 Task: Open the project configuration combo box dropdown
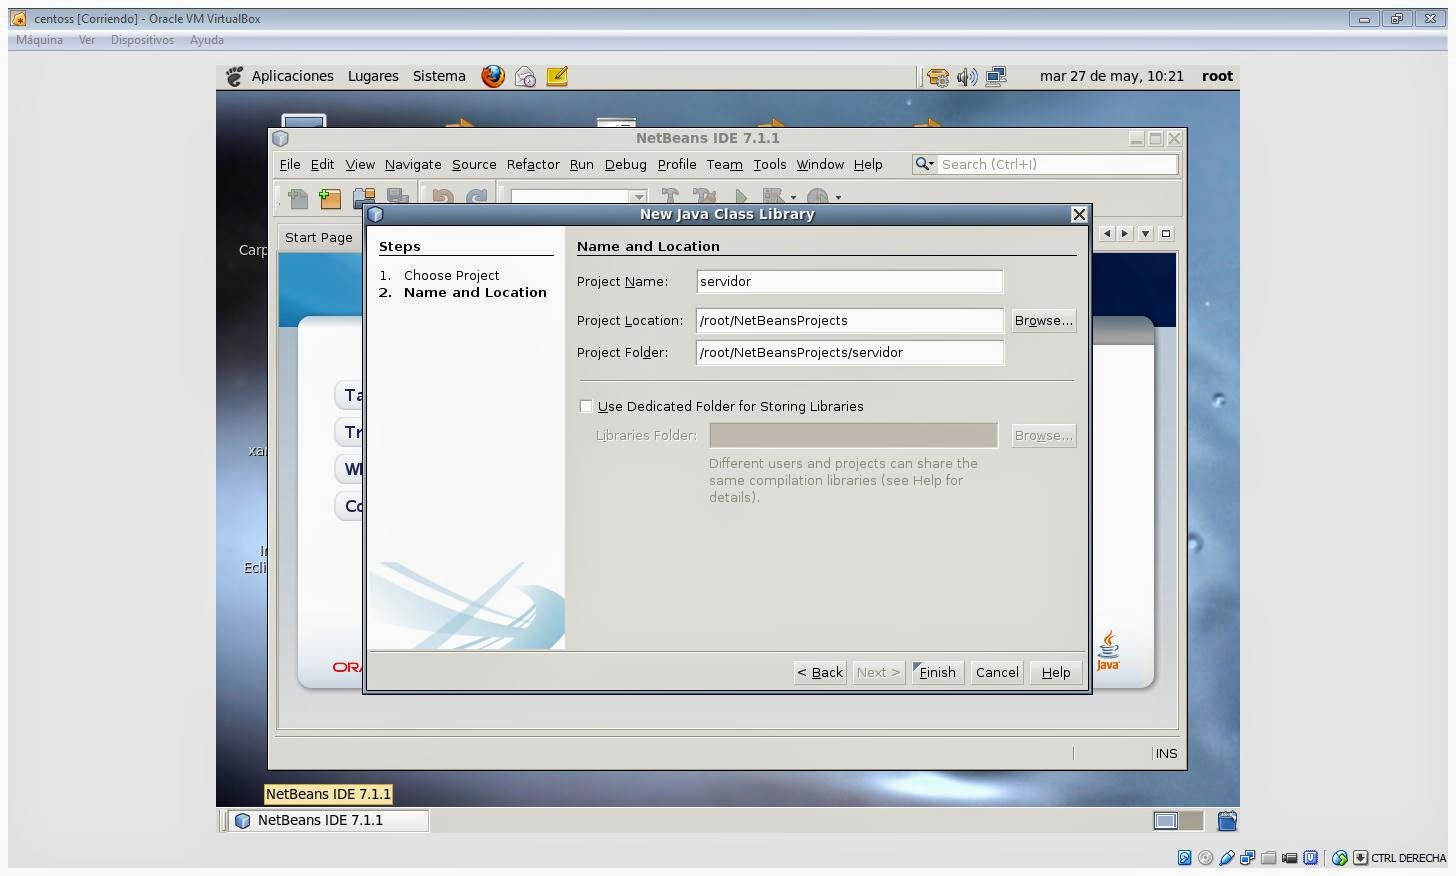click(638, 197)
